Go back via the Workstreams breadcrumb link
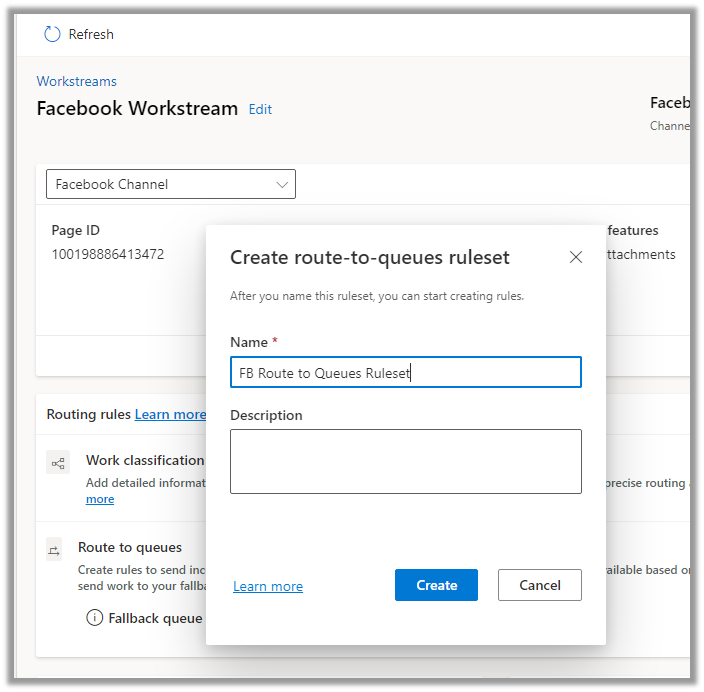The image size is (704, 692). pyautogui.click(x=77, y=81)
